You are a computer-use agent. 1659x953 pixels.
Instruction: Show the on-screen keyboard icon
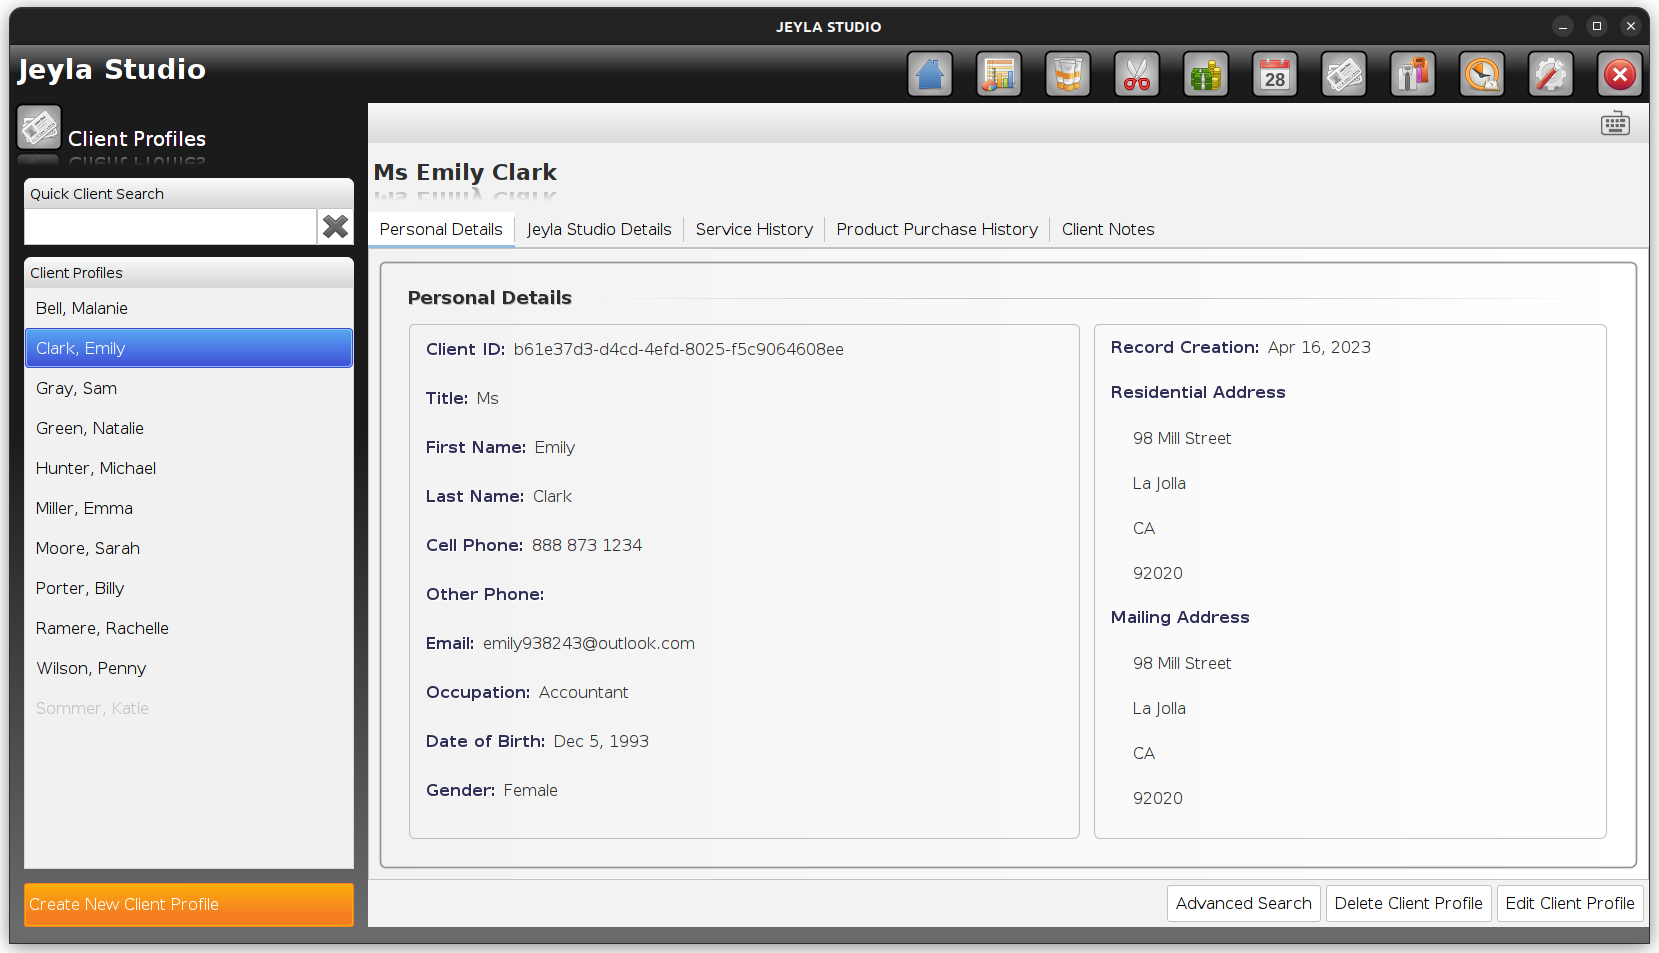point(1615,124)
